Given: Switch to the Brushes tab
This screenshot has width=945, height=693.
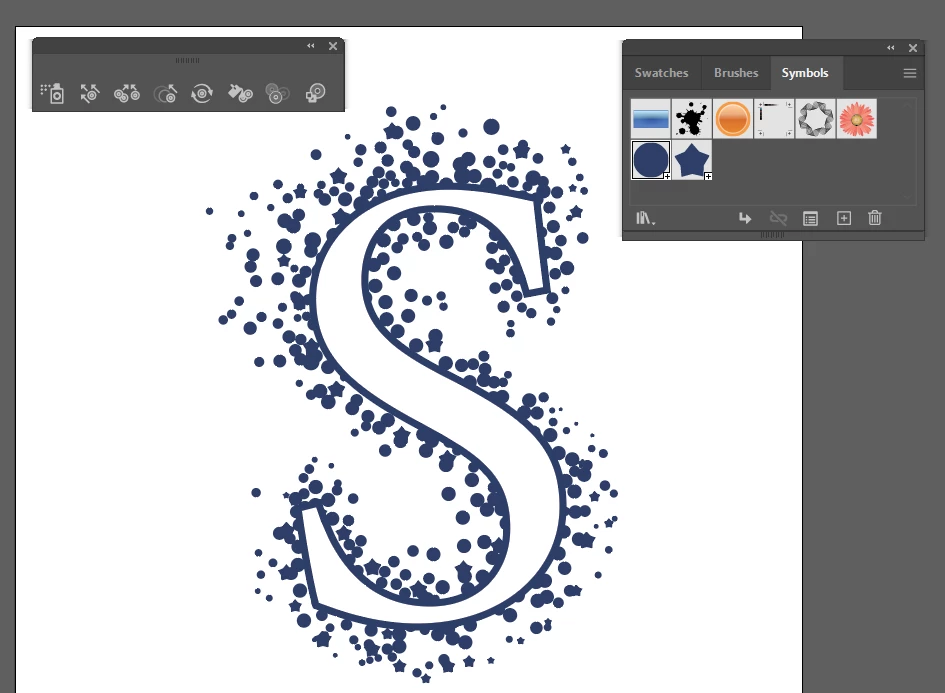Looking at the screenshot, I should pyautogui.click(x=736, y=73).
